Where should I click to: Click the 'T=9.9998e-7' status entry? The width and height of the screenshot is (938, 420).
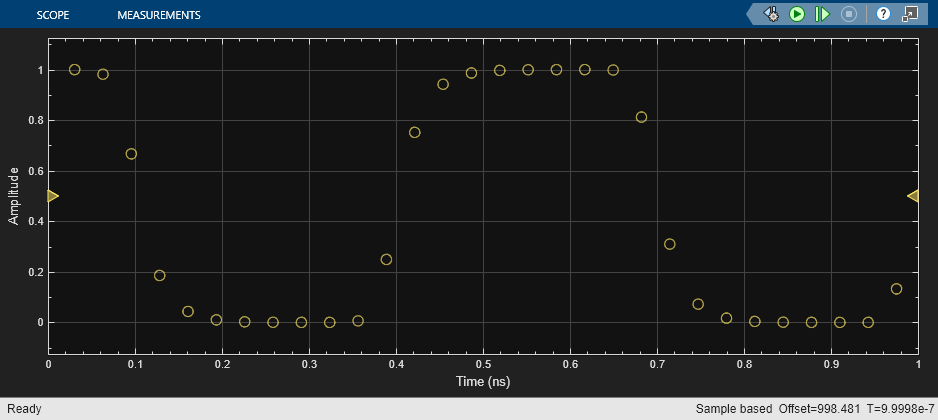tap(900, 409)
